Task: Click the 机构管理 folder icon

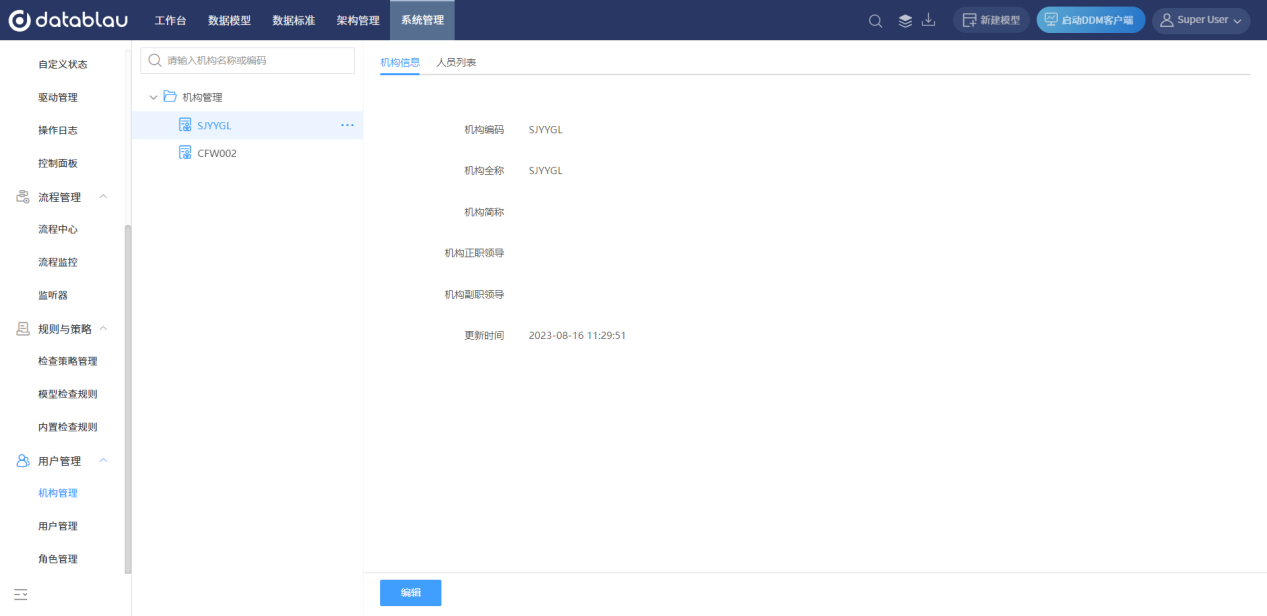Action: pyautogui.click(x=170, y=97)
